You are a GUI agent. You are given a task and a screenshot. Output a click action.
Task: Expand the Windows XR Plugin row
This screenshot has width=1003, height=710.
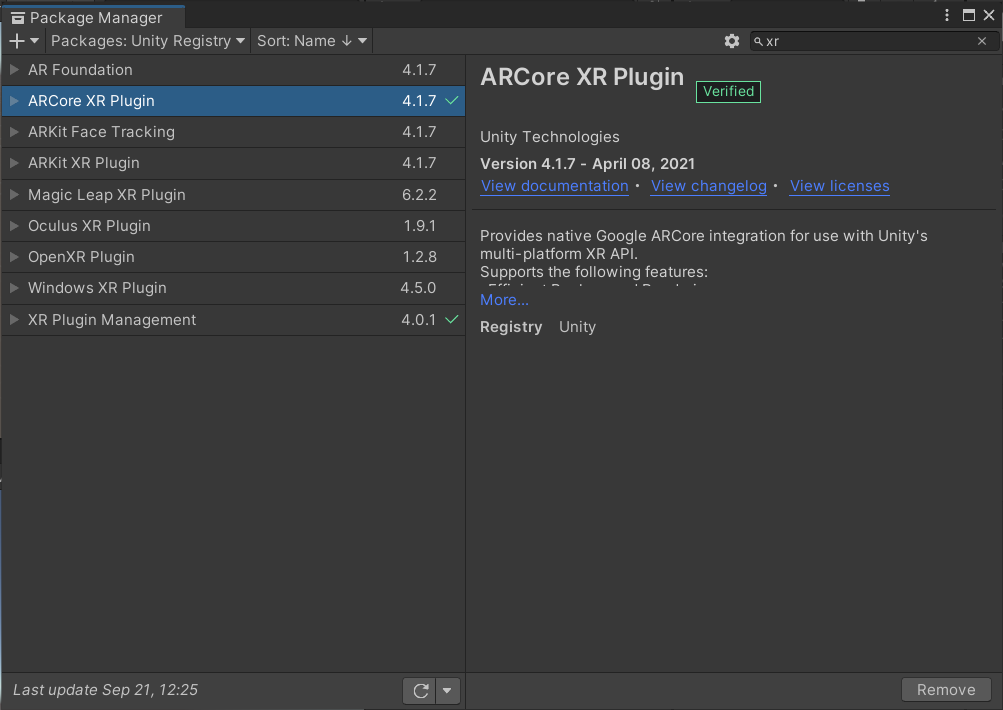14,288
